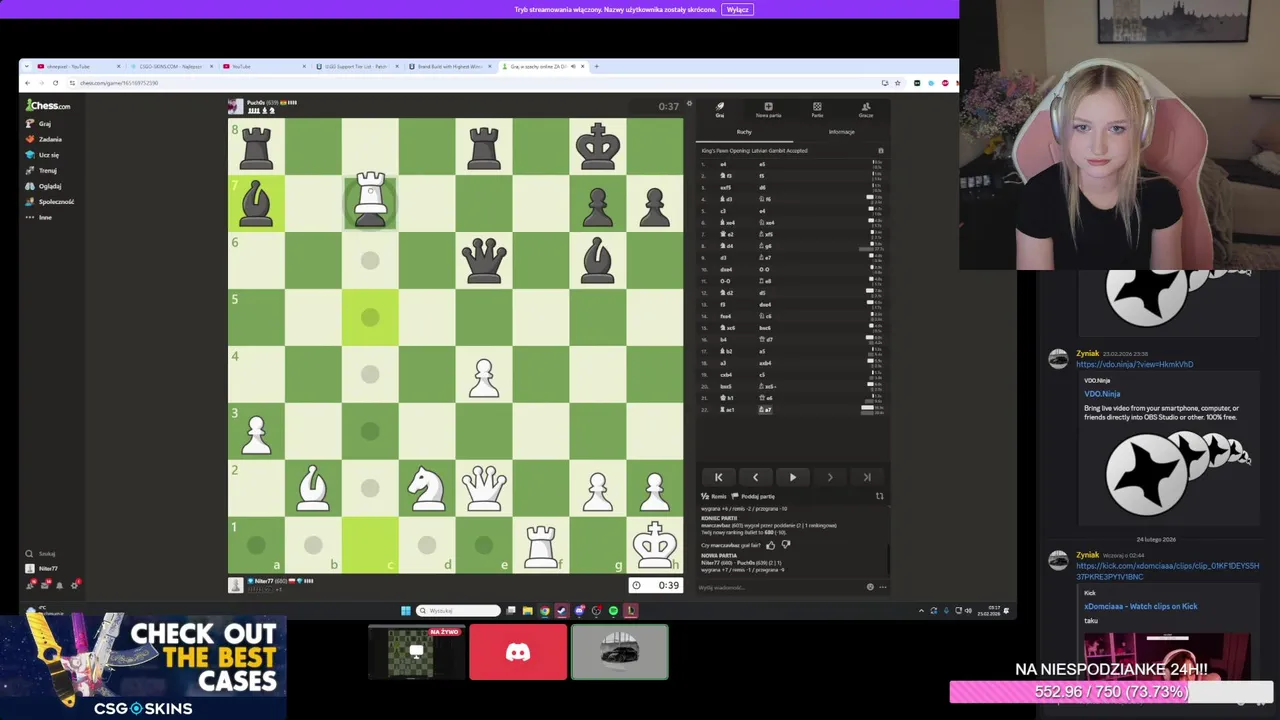Jump to the first move of the game
This screenshot has height=720, width=1280.
pos(718,477)
